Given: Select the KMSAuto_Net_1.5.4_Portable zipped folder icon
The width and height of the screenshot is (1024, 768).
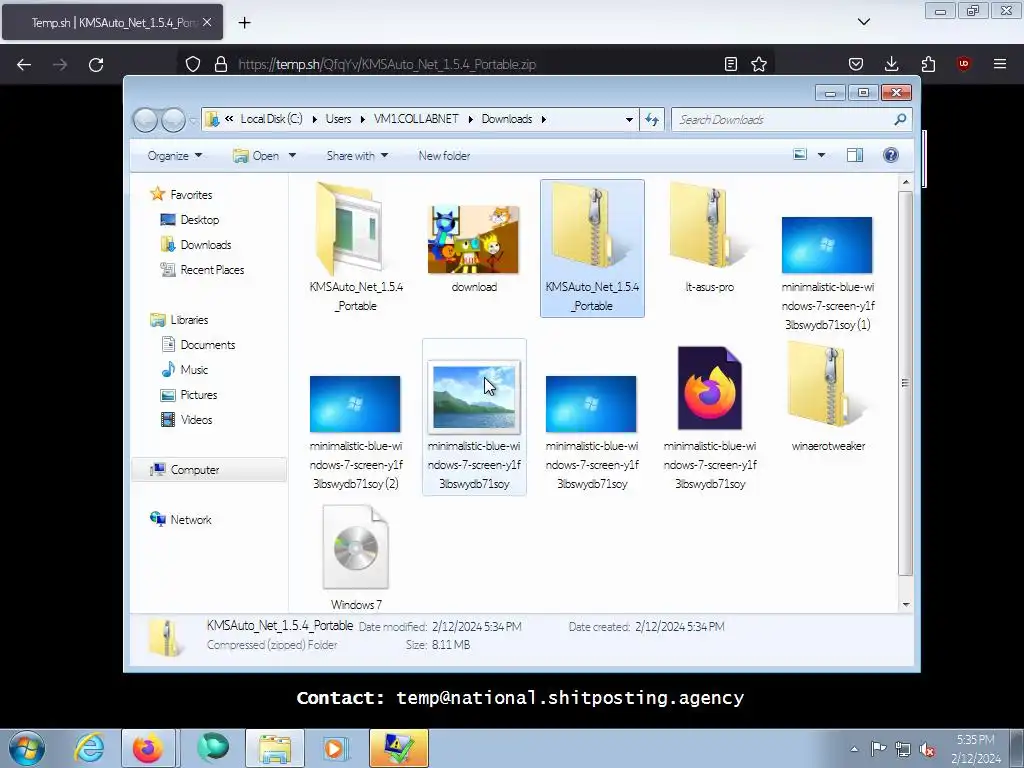Looking at the screenshot, I should (x=592, y=226).
